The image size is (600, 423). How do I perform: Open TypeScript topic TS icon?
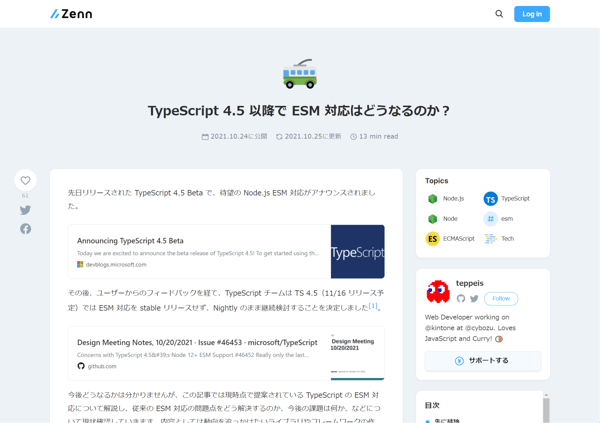(491, 199)
